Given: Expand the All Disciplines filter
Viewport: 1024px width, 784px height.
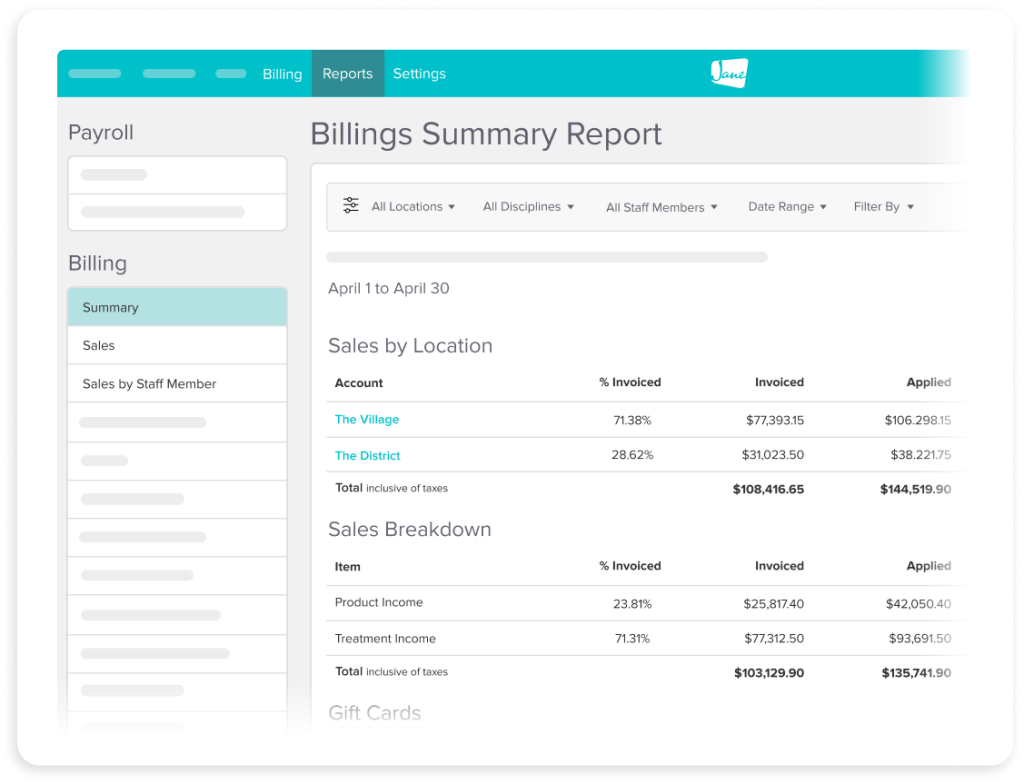Looking at the screenshot, I should tap(528, 207).
